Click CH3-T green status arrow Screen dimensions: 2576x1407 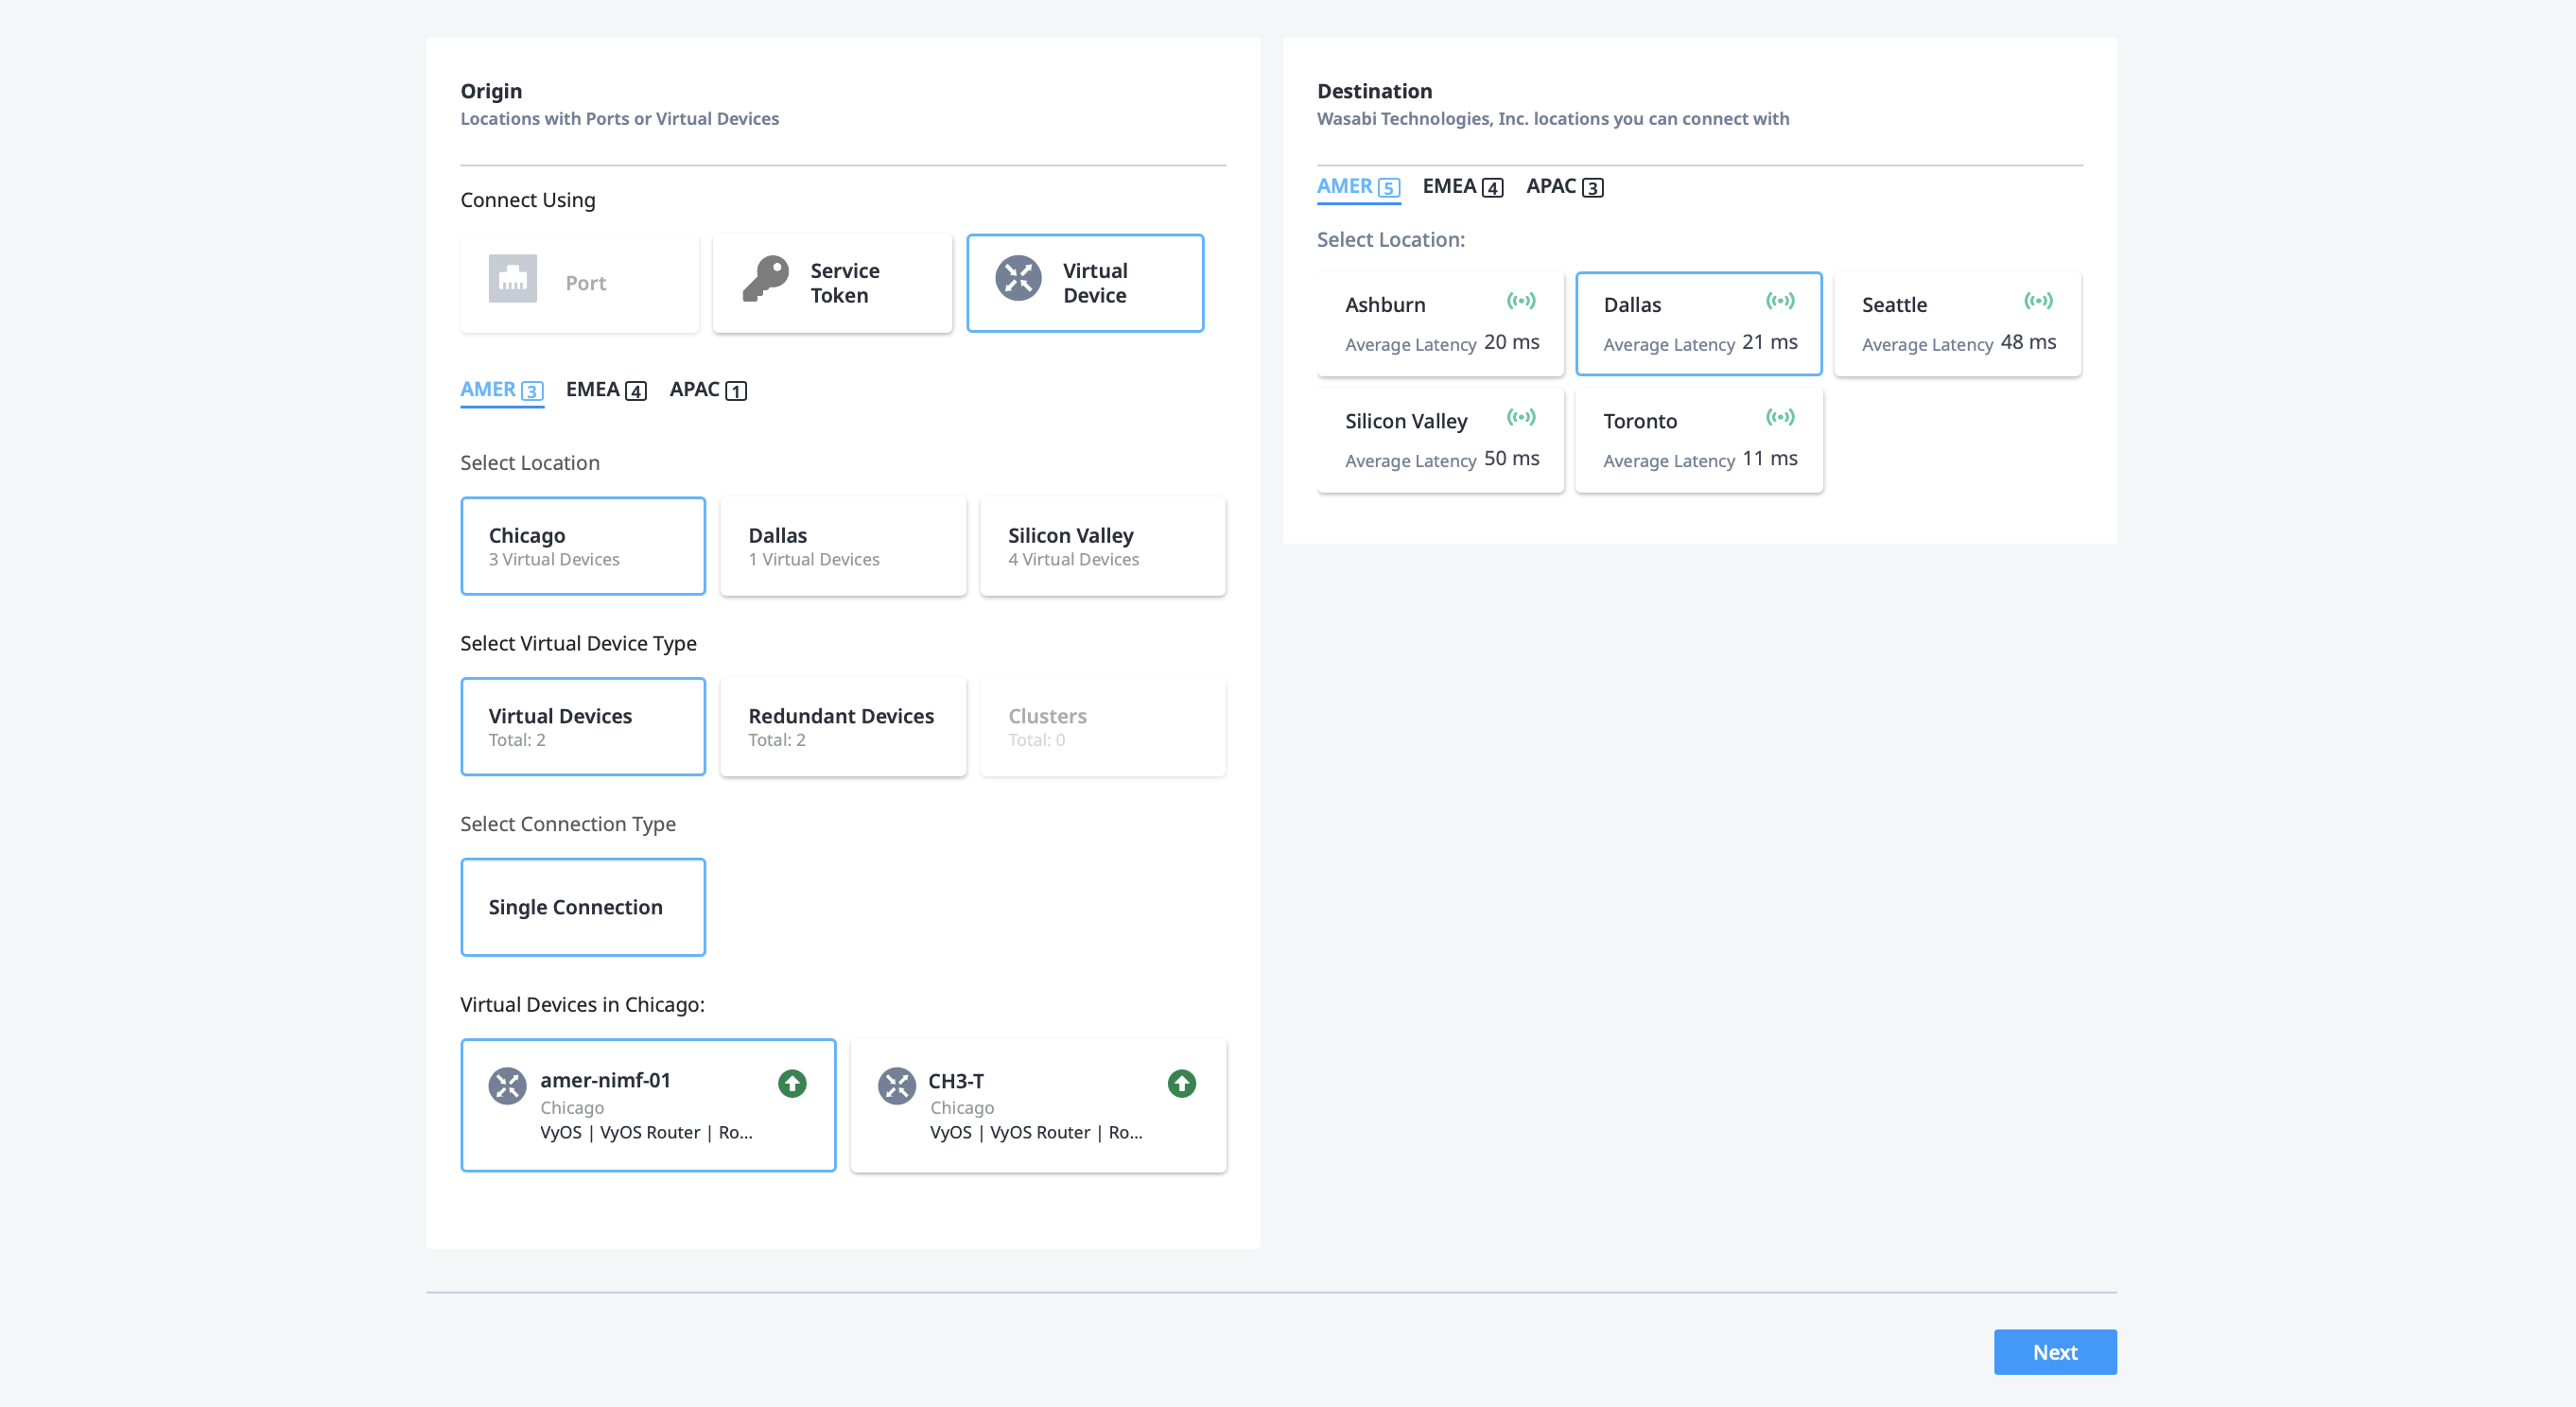click(x=1182, y=1084)
